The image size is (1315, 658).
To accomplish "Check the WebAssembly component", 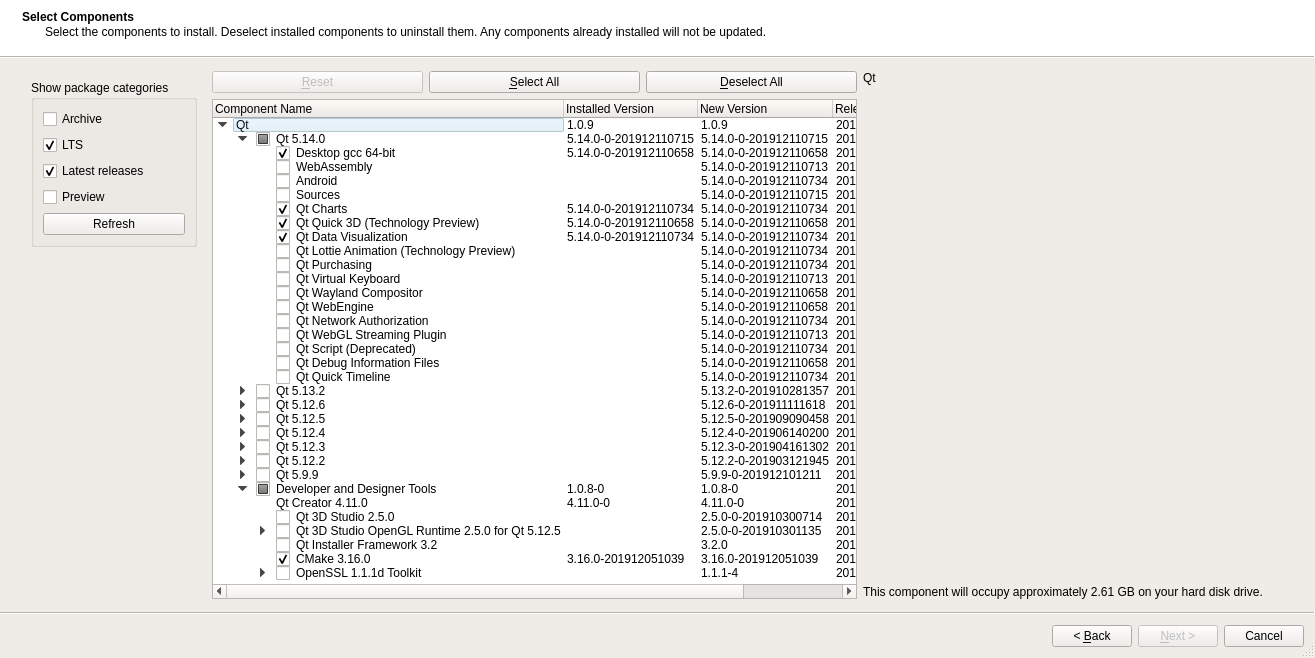I will click(283, 167).
